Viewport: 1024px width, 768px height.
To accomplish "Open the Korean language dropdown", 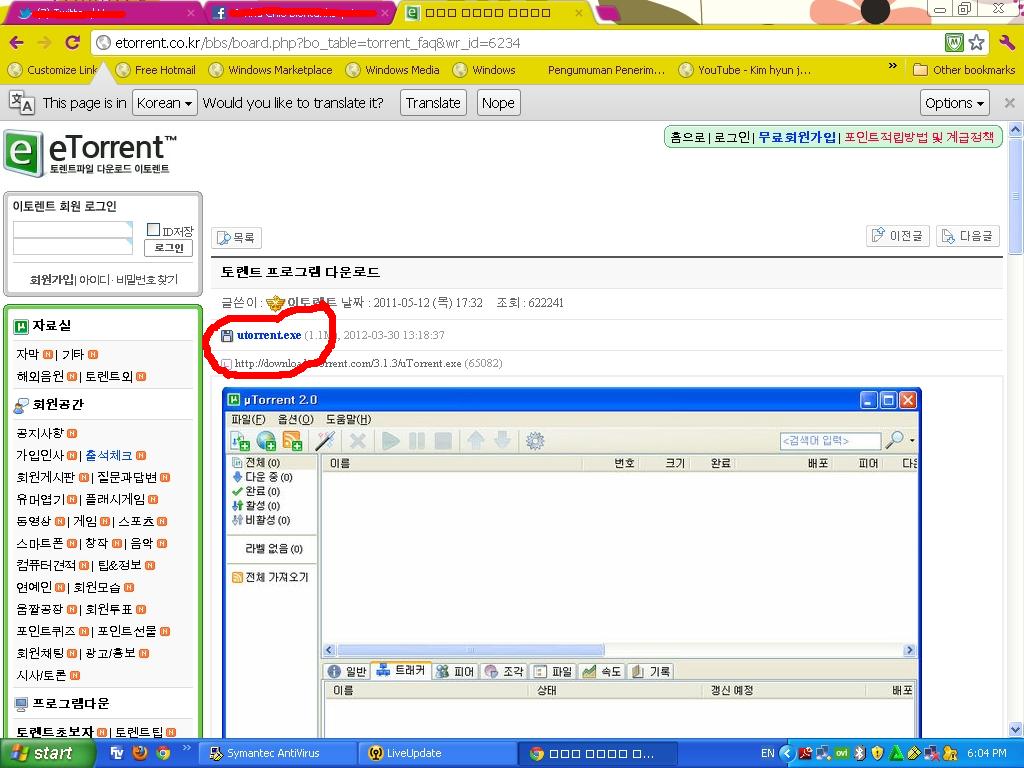I will tap(165, 103).
